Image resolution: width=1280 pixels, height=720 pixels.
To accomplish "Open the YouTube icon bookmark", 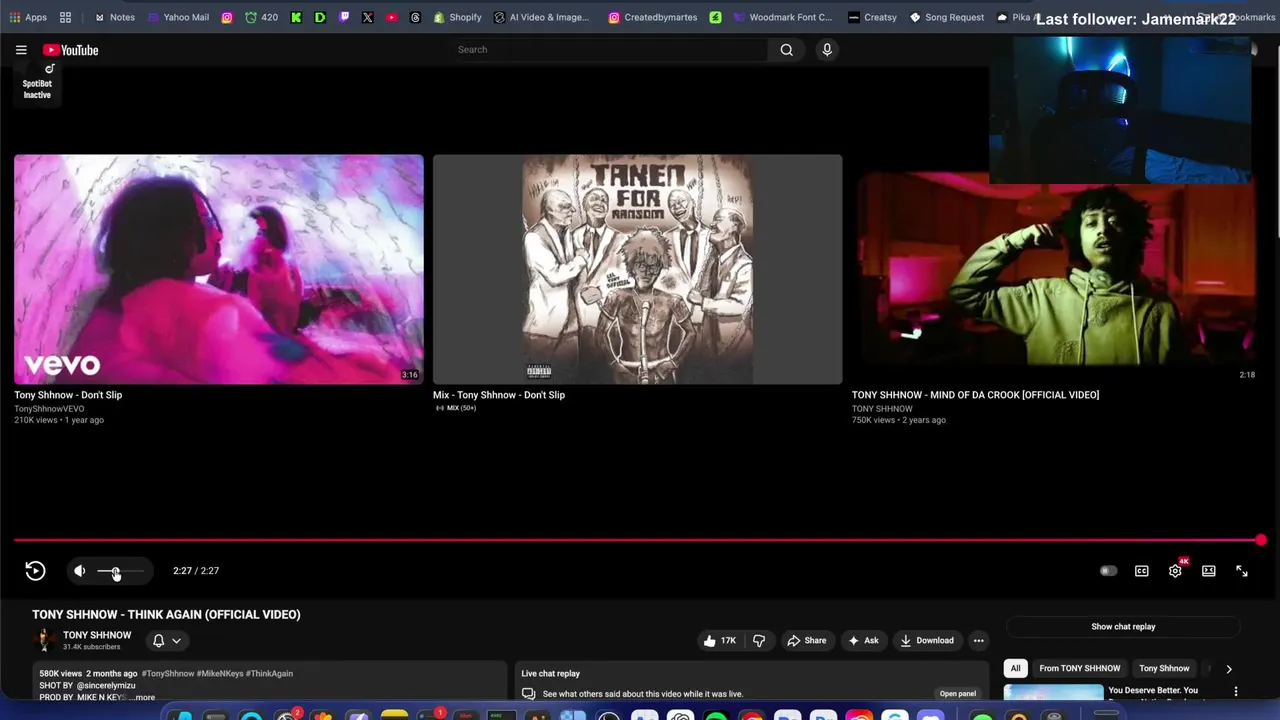I will pyautogui.click(x=391, y=17).
